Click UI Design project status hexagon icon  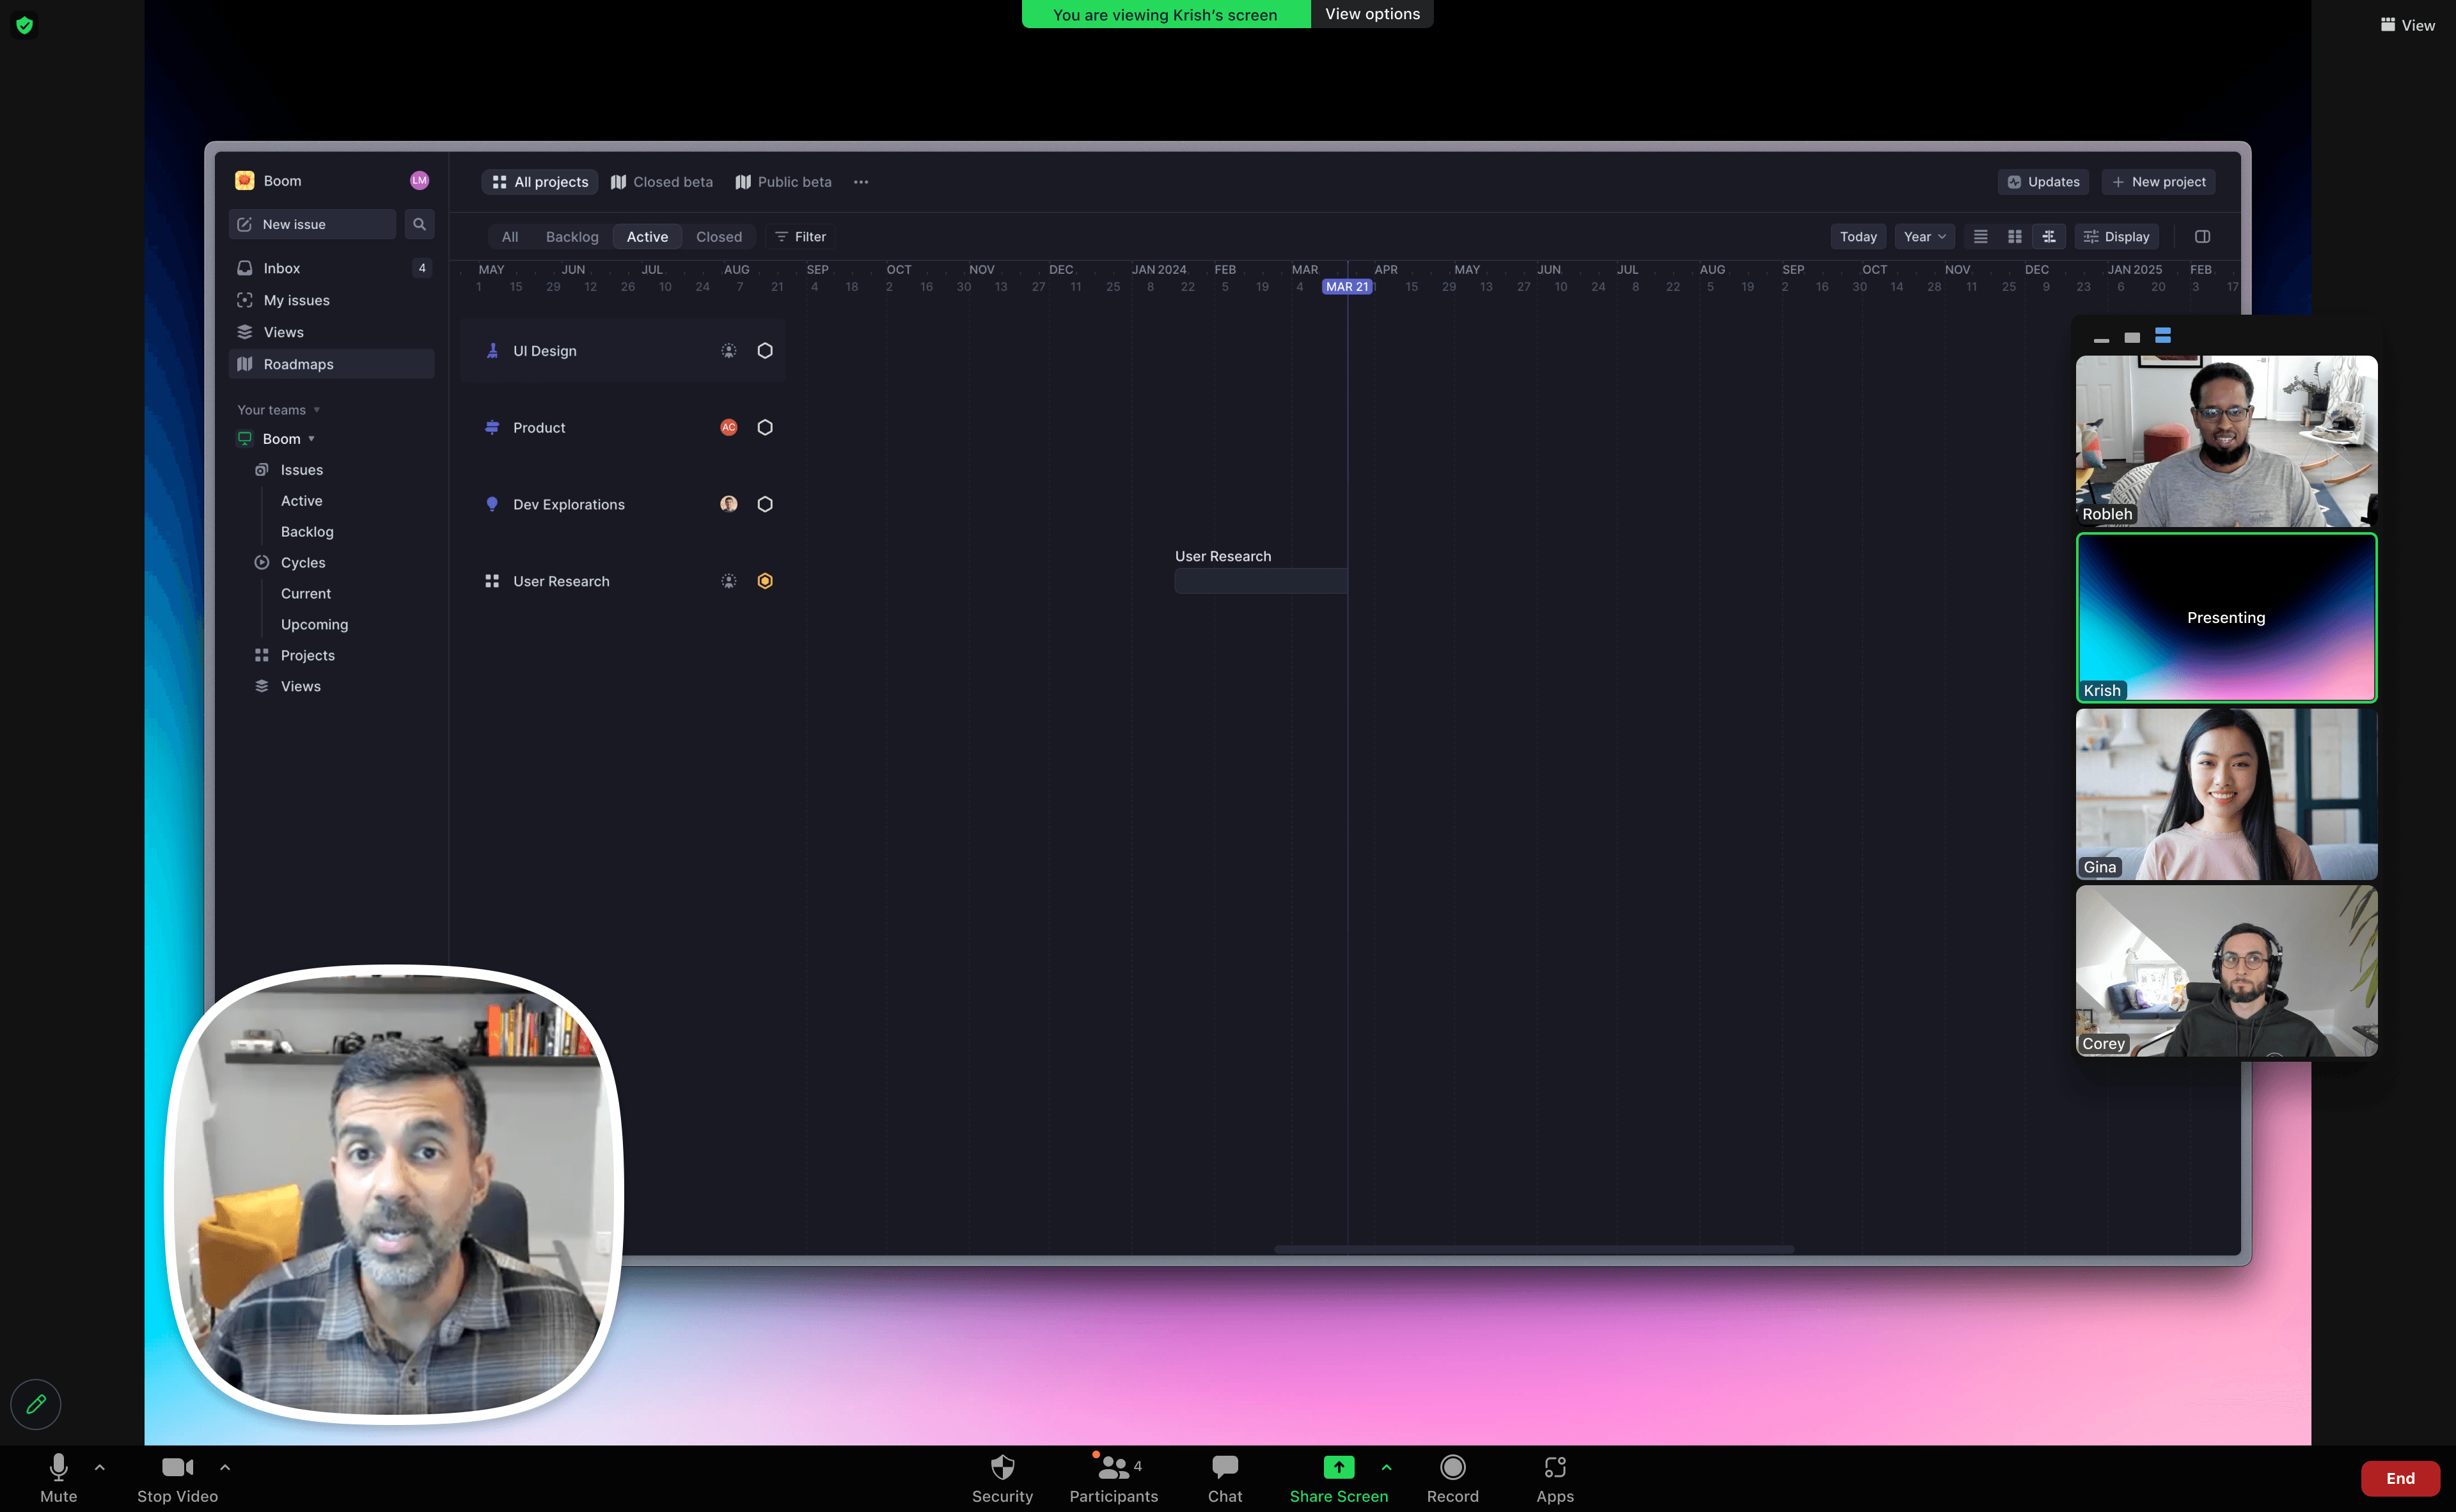765,351
